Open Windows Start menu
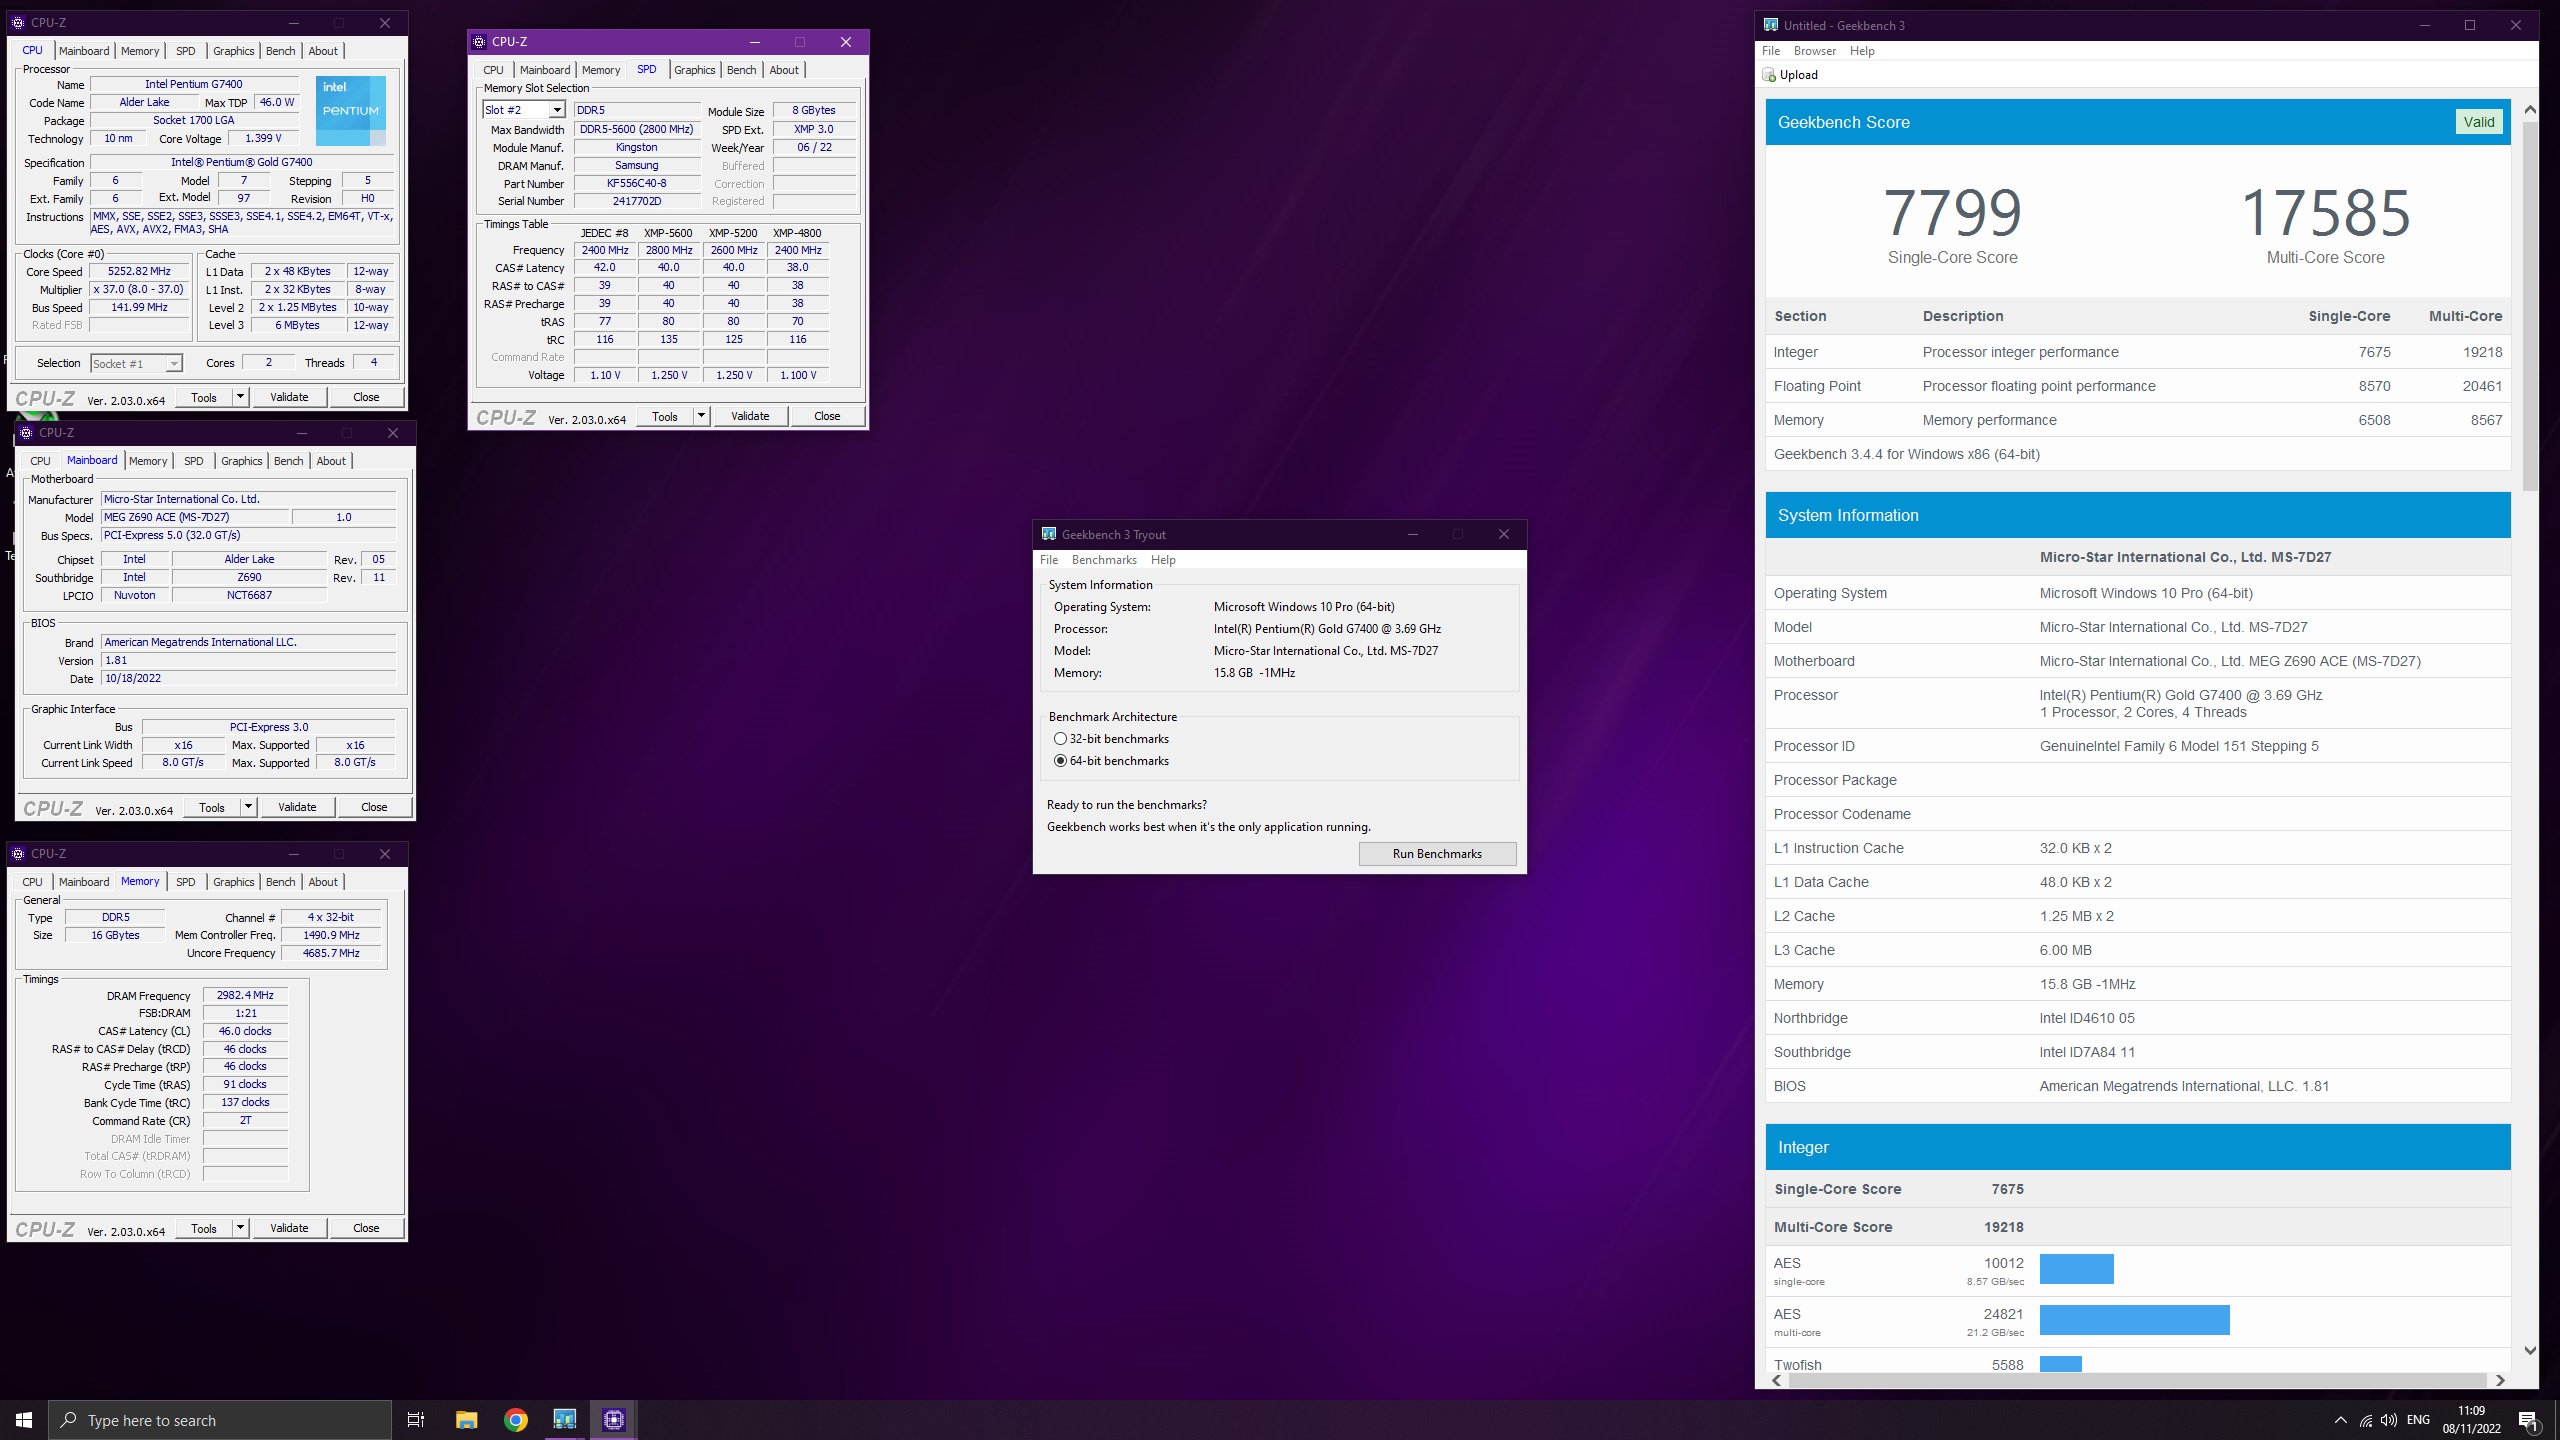 point(24,1420)
